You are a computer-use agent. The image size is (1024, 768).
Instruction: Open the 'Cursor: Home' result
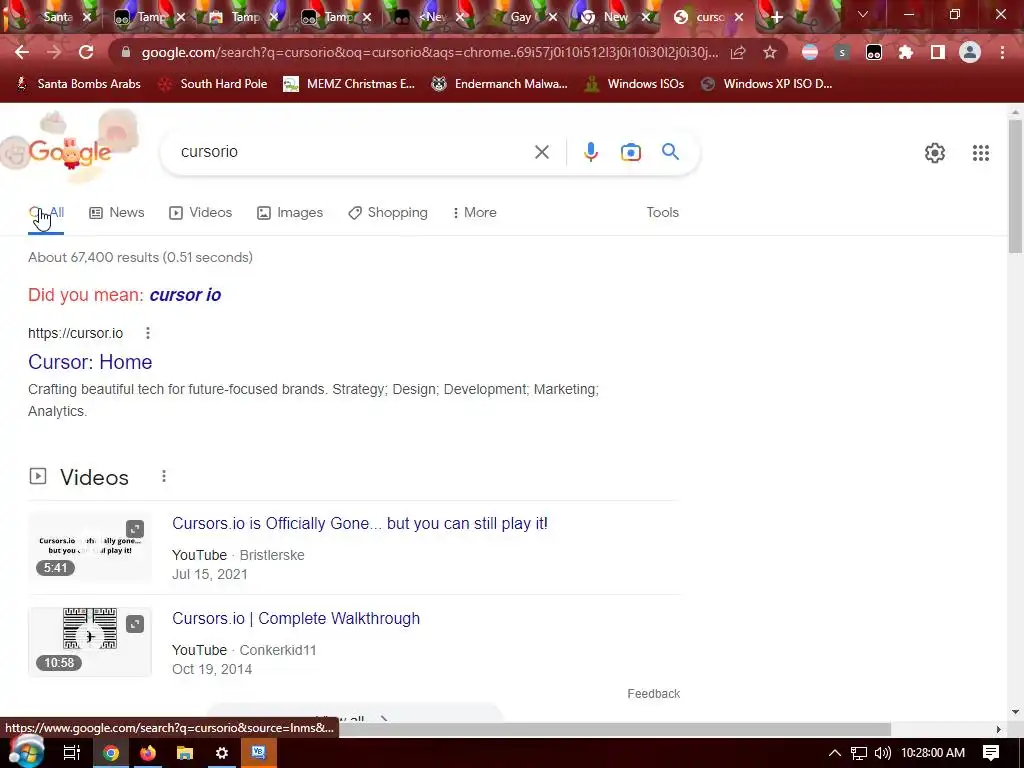[90, 362]
